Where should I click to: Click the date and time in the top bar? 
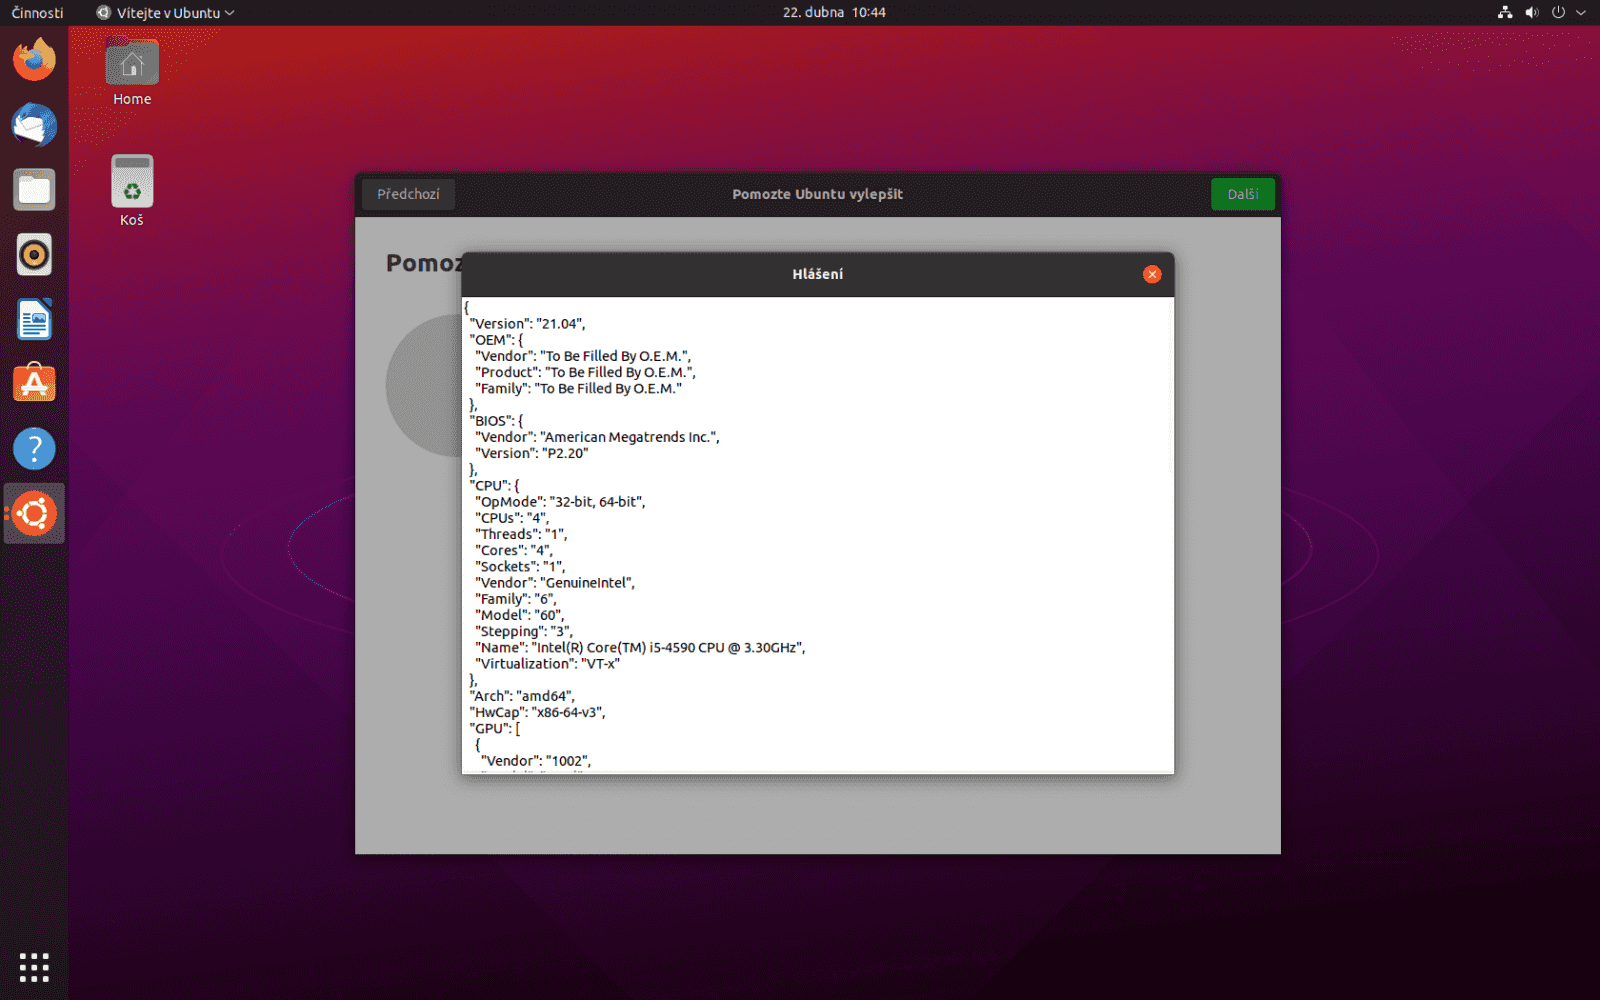835,12
